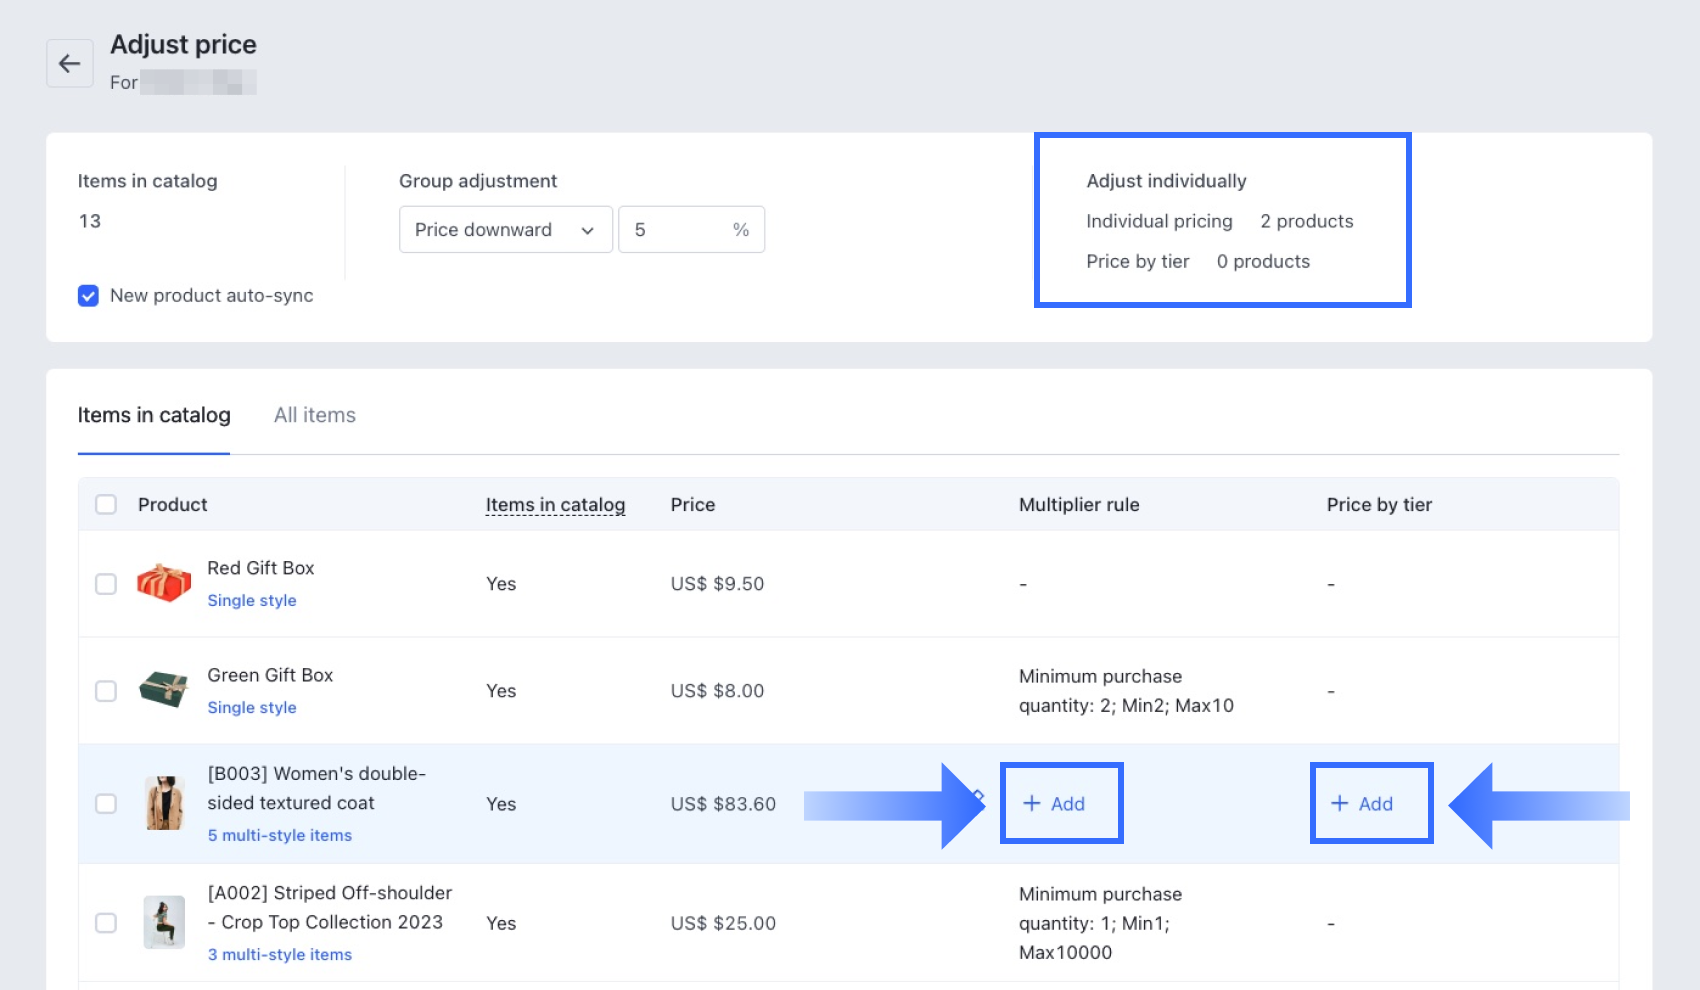The width and height of the screenshot is (1700, 990).
Task: Click the Striped Off-shoulder top thumbnail
Action: [x=164, y=922]
